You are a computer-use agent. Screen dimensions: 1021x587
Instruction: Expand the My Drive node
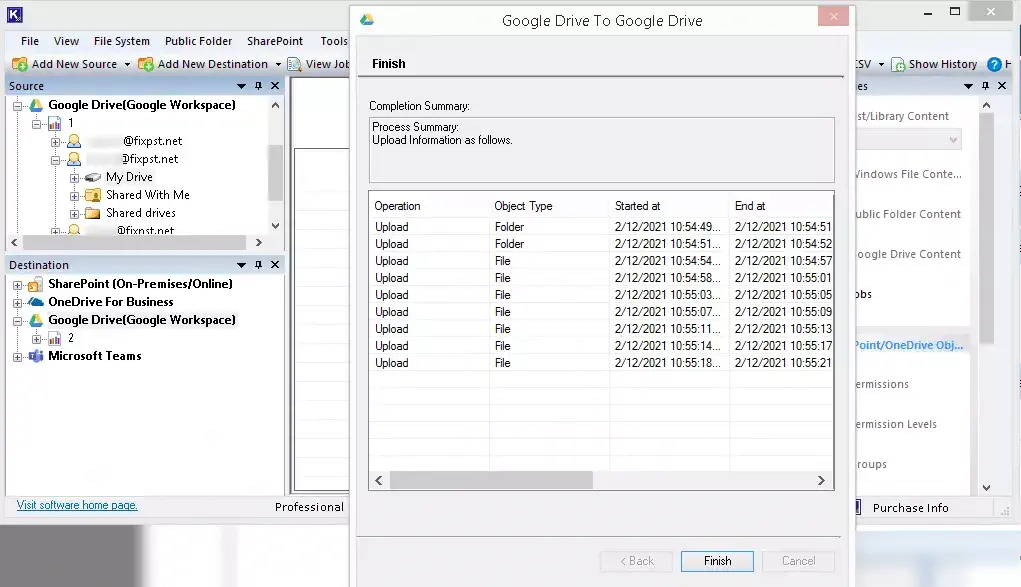pyautogui.click(x=74, y=178)
